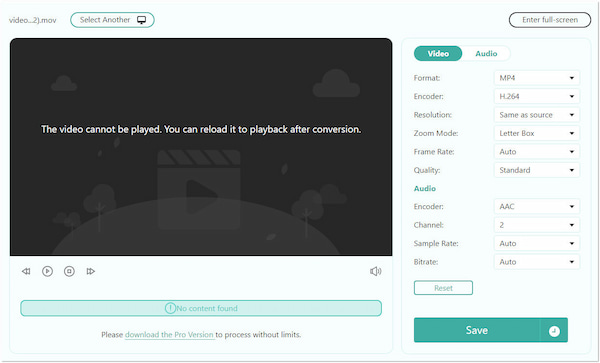Click the Reset button
Screen dimensions: 600x363
(443, 288)
